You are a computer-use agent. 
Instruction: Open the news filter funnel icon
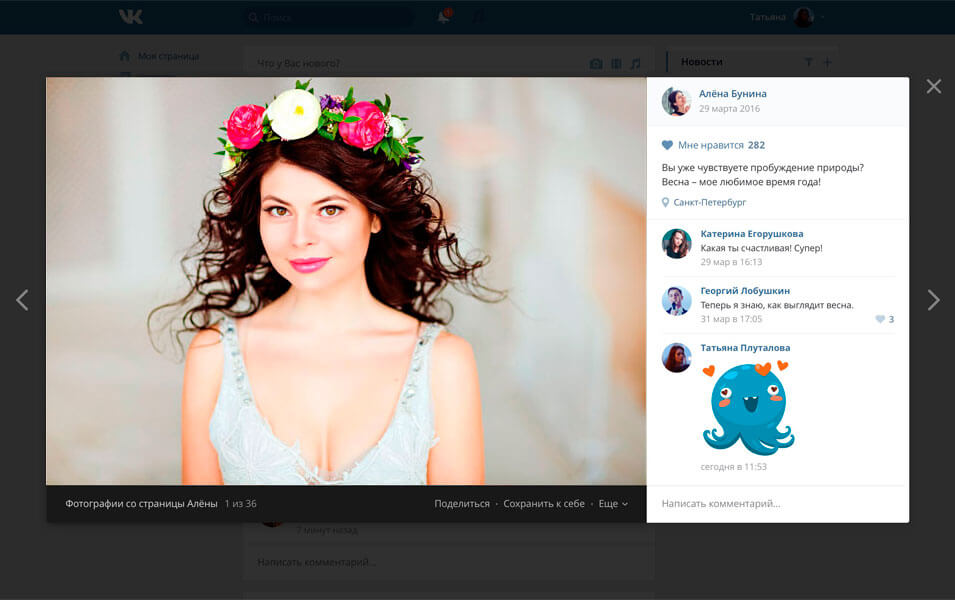808,62
